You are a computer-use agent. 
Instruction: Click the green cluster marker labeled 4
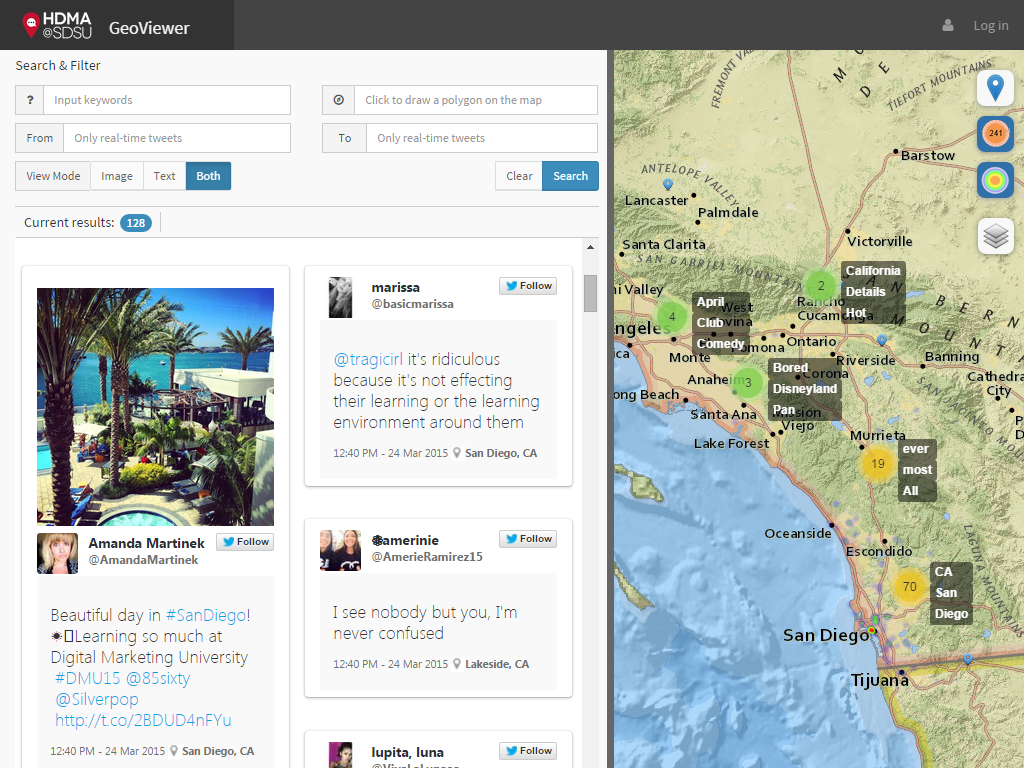pos(671,317)
